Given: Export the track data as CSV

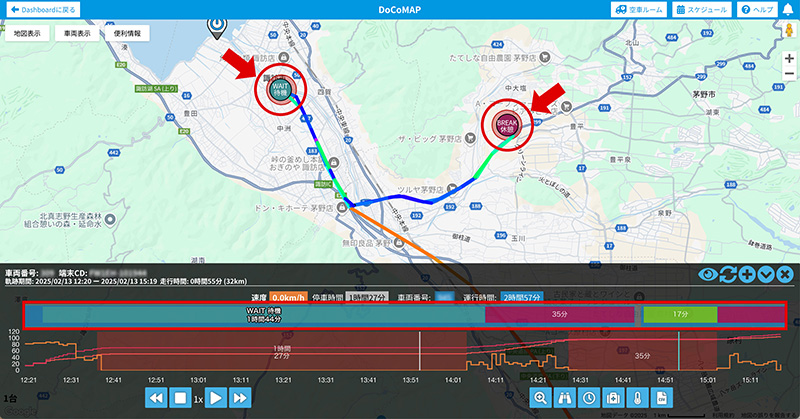Looking at the screenshot, I should [x=661, y=397].
